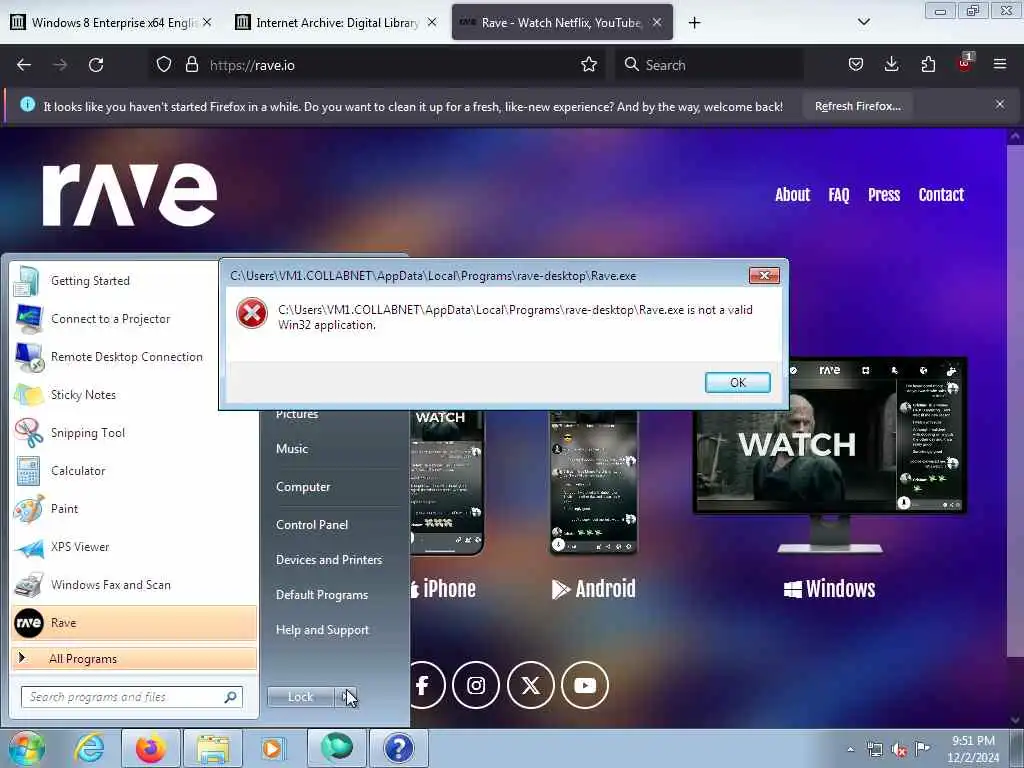Image resolution: width=1024 pixels, height=768 pixels.
Task: Click the uBlock extension icon with badge
Action: (965, 63)
